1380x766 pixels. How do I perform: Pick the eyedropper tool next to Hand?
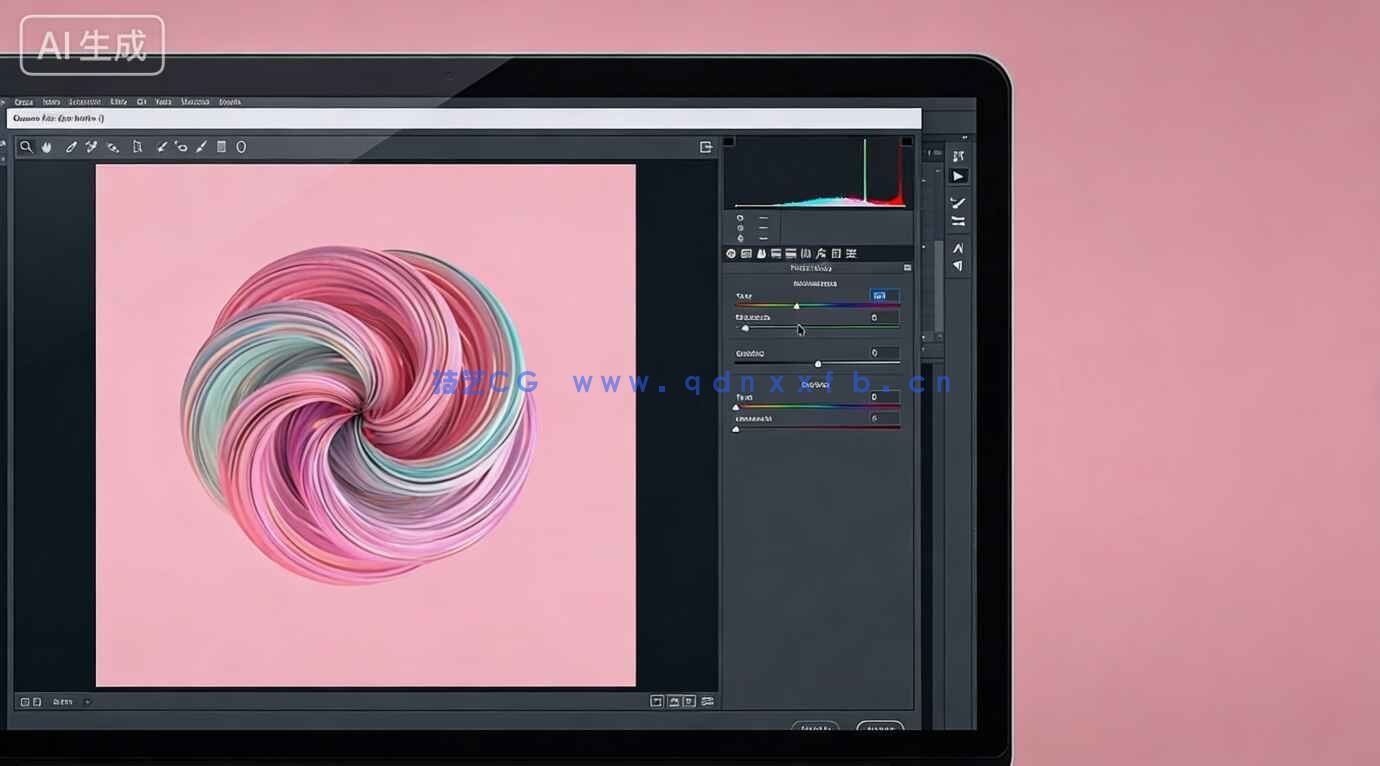(71, 147)
